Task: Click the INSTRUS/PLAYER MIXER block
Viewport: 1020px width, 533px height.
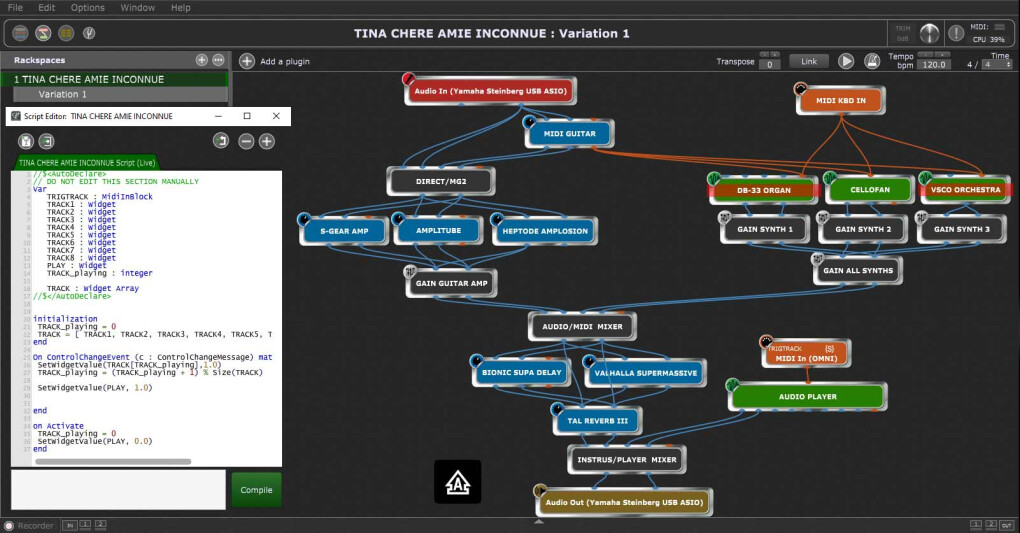Action: pos(626,459)
